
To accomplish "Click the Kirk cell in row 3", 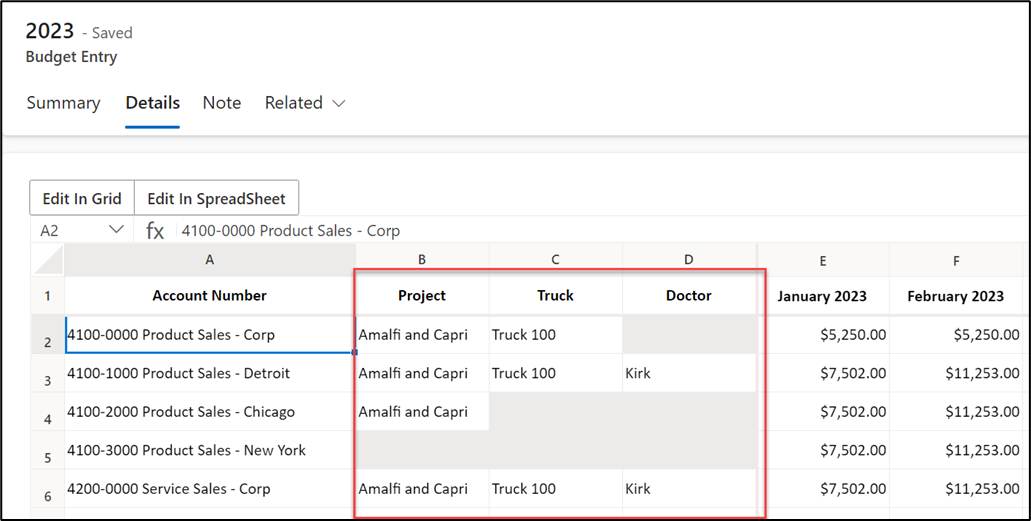I will pyautogui.click(x=689, y=373).
